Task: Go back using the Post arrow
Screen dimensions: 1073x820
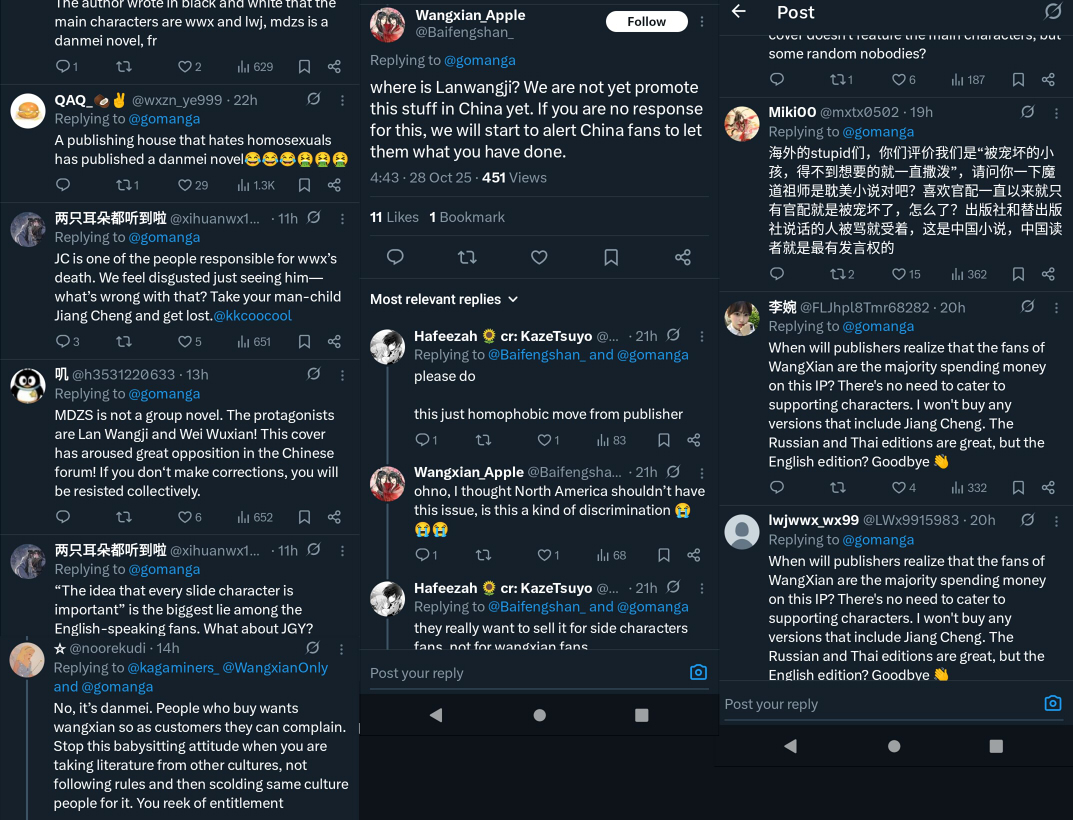Action: 738,11
